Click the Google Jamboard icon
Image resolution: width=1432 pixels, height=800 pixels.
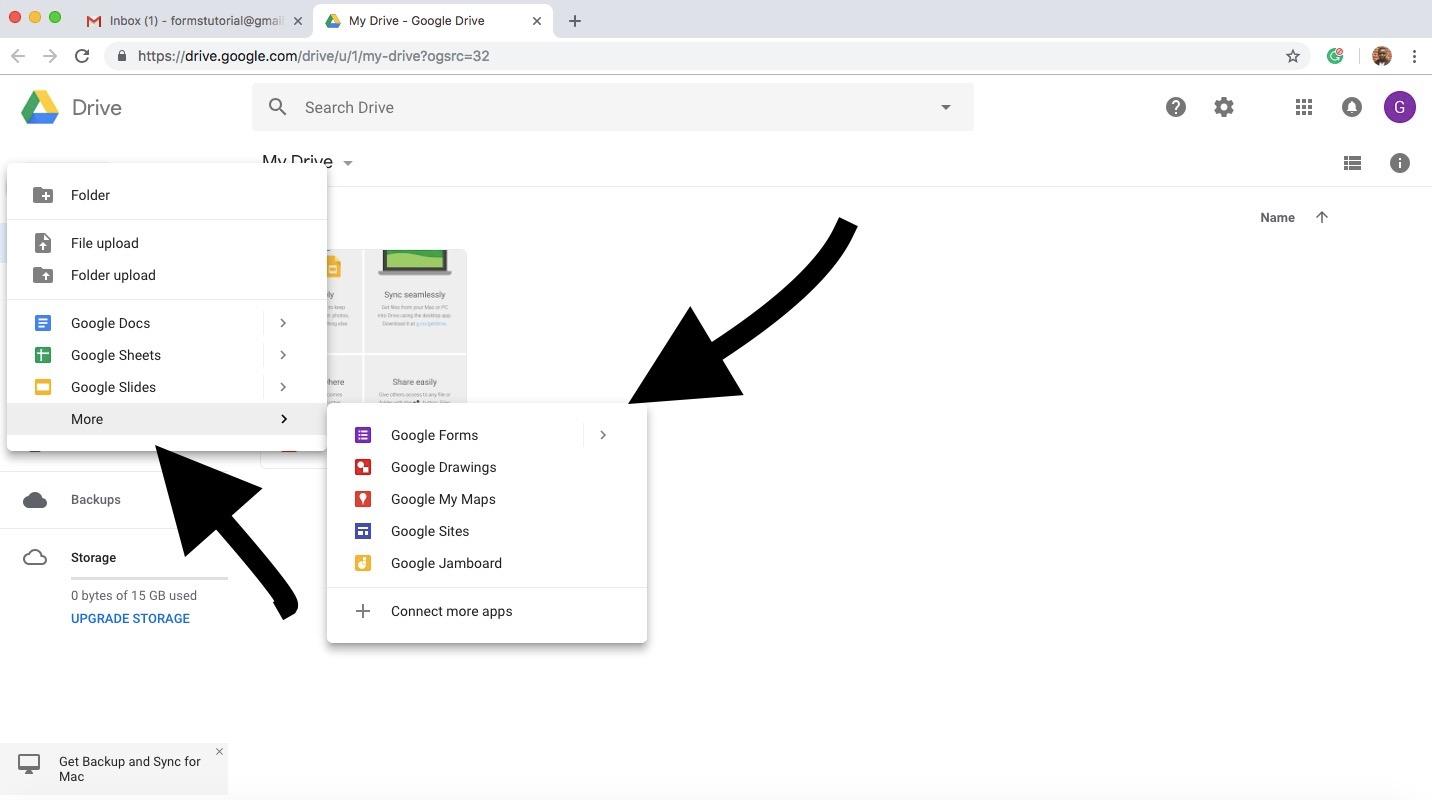(x=363, y=563)
